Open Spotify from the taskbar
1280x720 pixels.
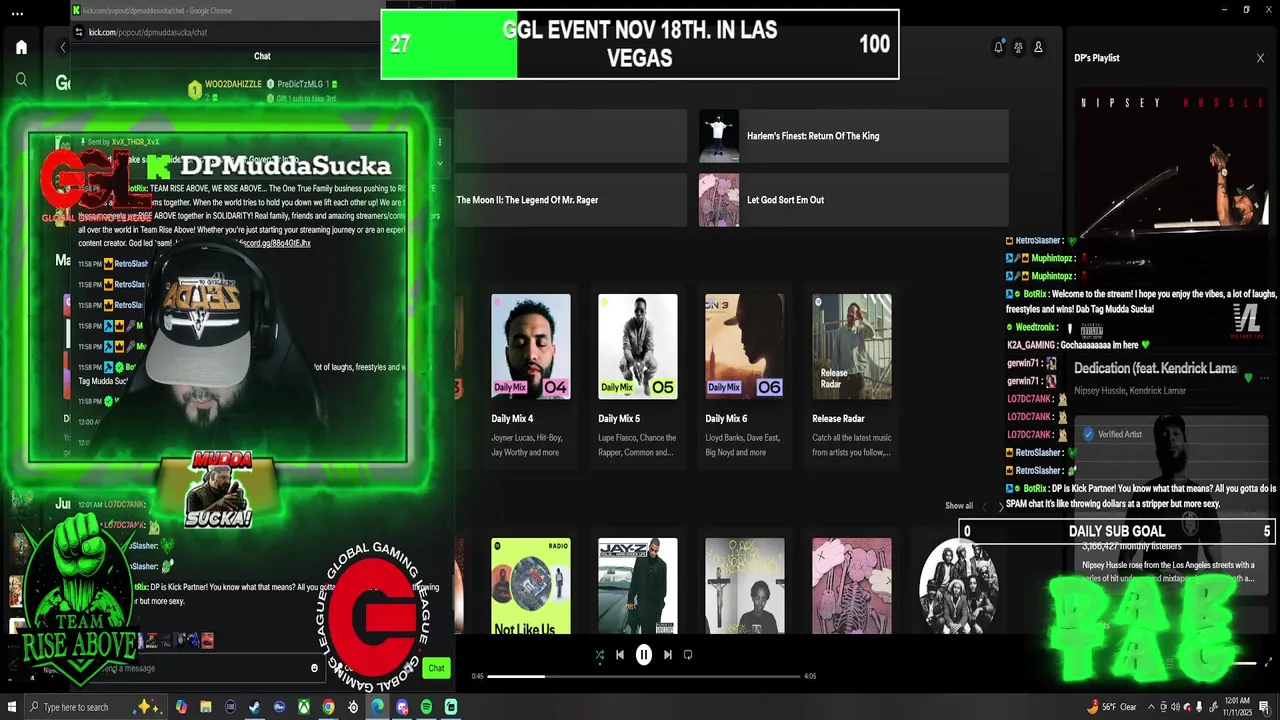tap(426, 707)
